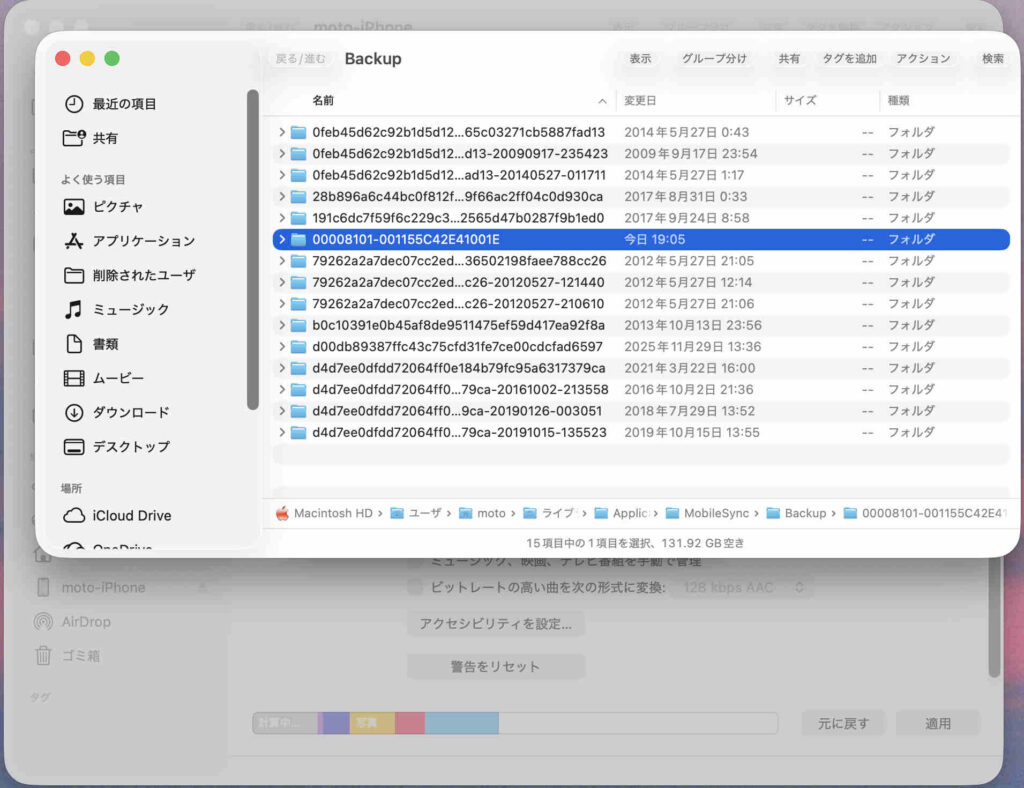Expand the 00008101-001155C42E41001E folder
Screen dimensions: 1024x788
[x=282, y=240]
